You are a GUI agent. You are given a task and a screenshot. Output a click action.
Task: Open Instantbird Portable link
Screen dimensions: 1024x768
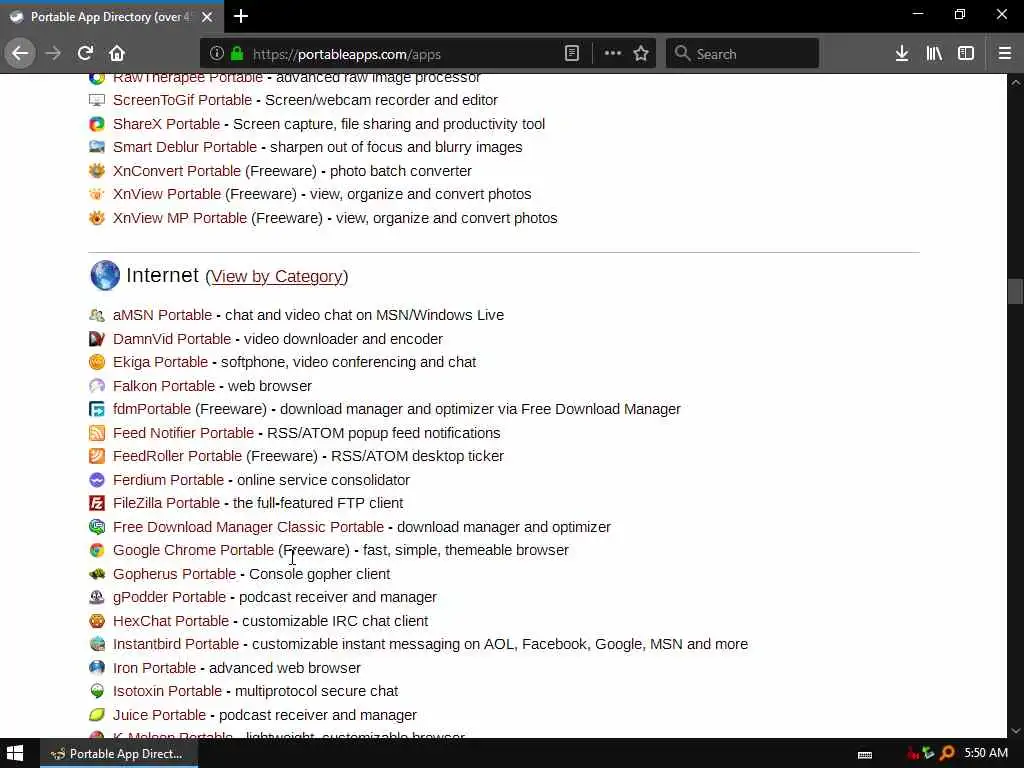tap(176, 645)
